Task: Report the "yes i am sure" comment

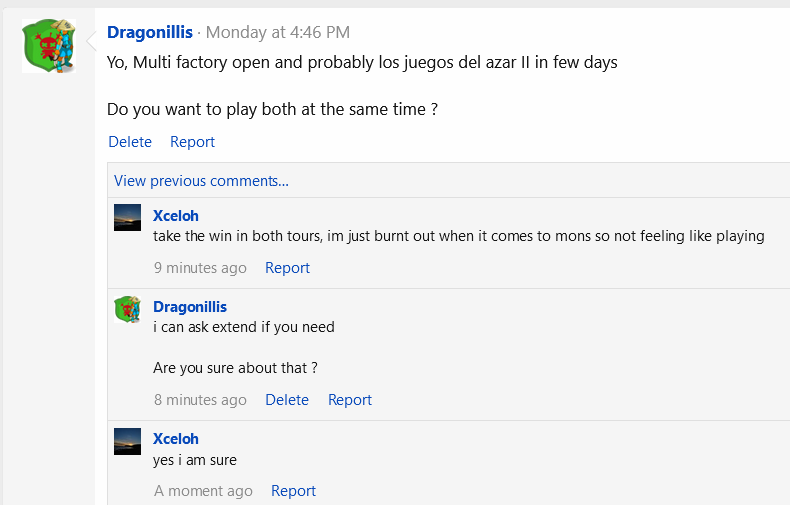Action: pos(293,491)
